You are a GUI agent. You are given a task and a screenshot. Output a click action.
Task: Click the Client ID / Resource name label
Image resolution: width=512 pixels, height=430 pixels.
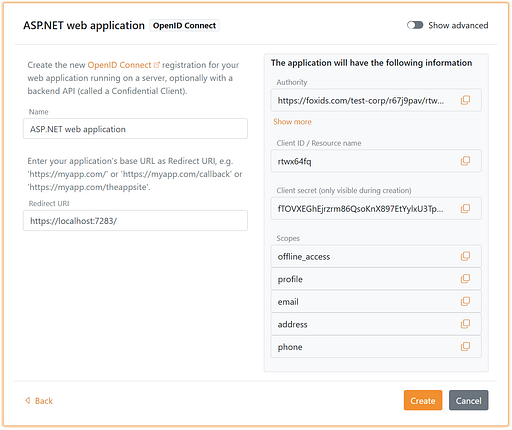point(319,143)
